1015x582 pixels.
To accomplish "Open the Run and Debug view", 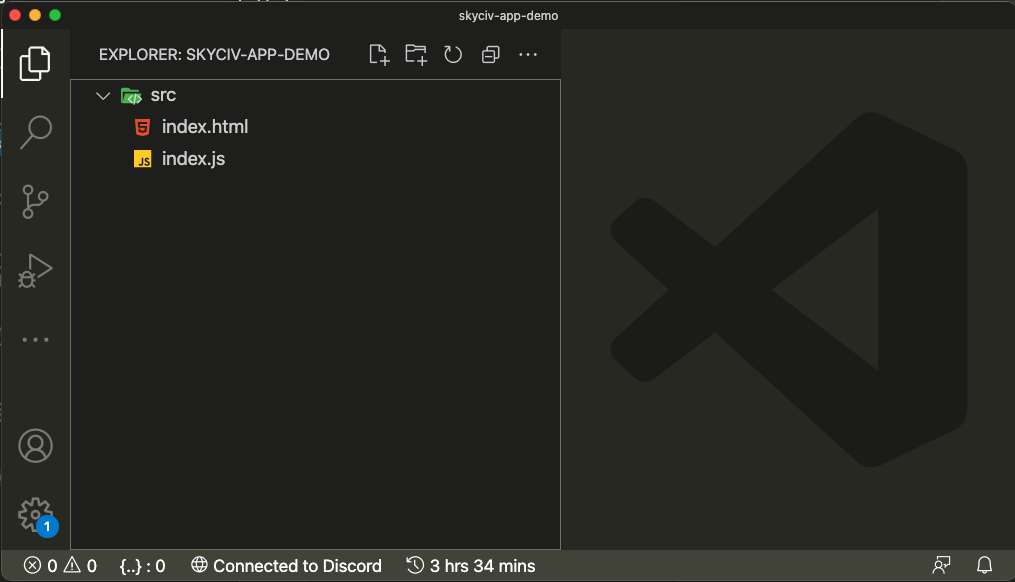I will [x=35, y=270].
